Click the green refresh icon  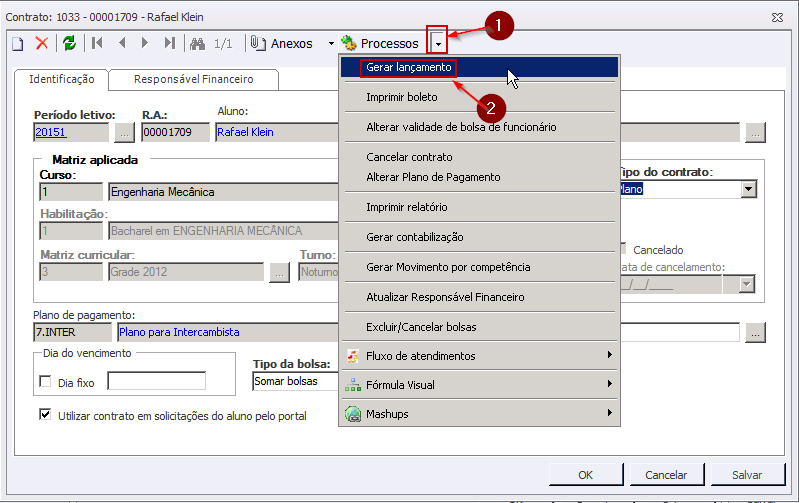tap(69, 43)
